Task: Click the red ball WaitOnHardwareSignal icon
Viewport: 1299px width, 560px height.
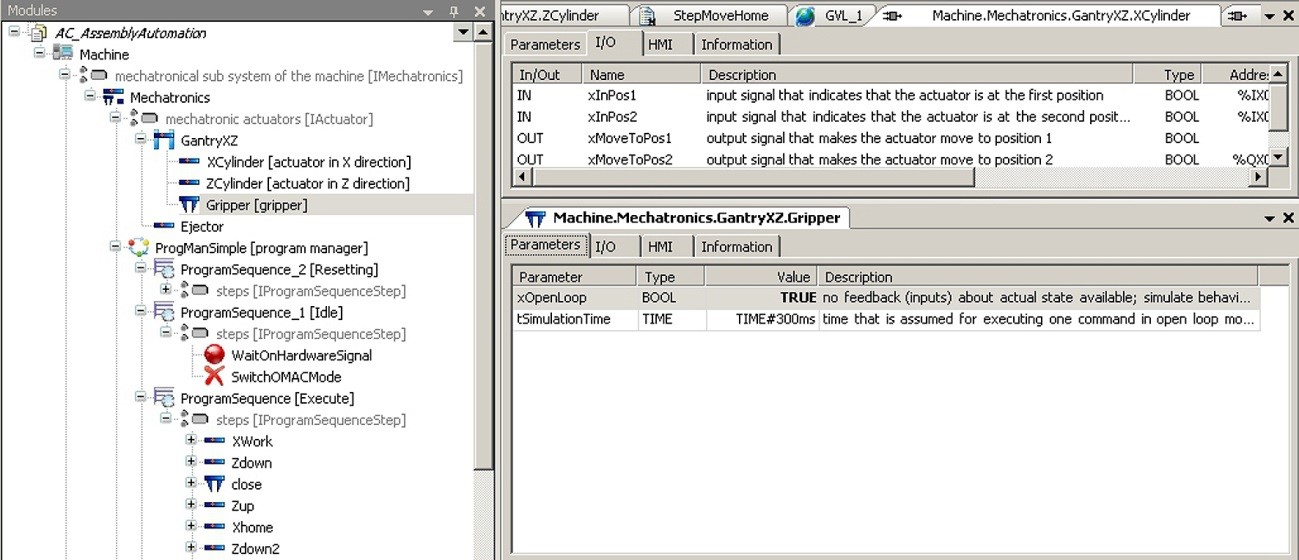Action: pos(214,355)
